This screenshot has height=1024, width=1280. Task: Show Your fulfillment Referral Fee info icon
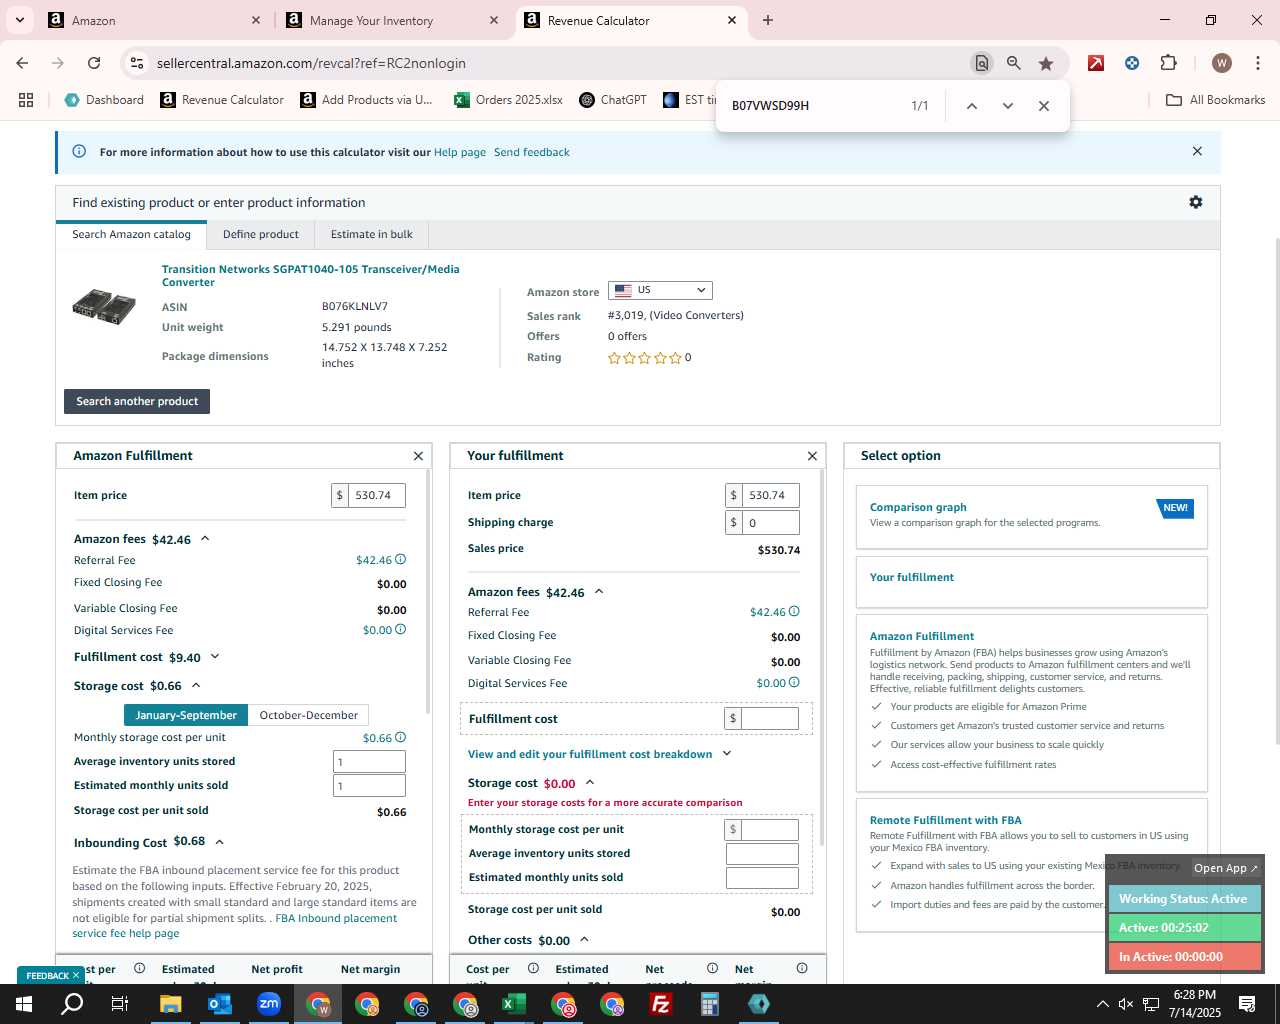[x=794, y=612]
